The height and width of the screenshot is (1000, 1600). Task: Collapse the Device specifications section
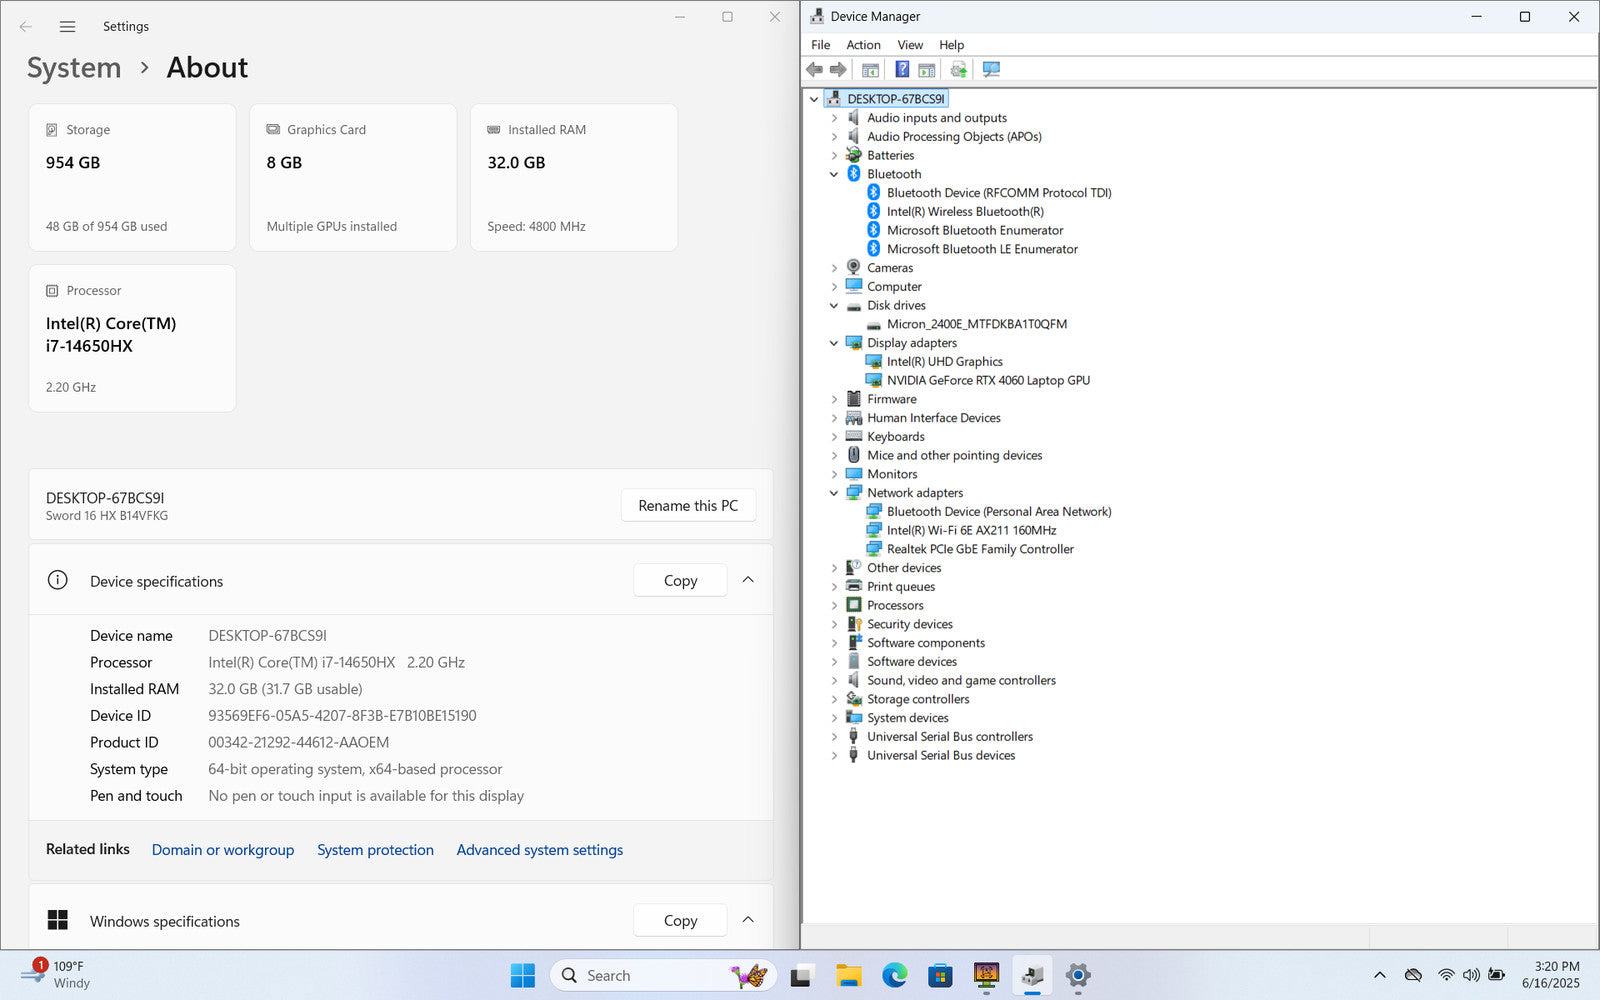(748, 581)
